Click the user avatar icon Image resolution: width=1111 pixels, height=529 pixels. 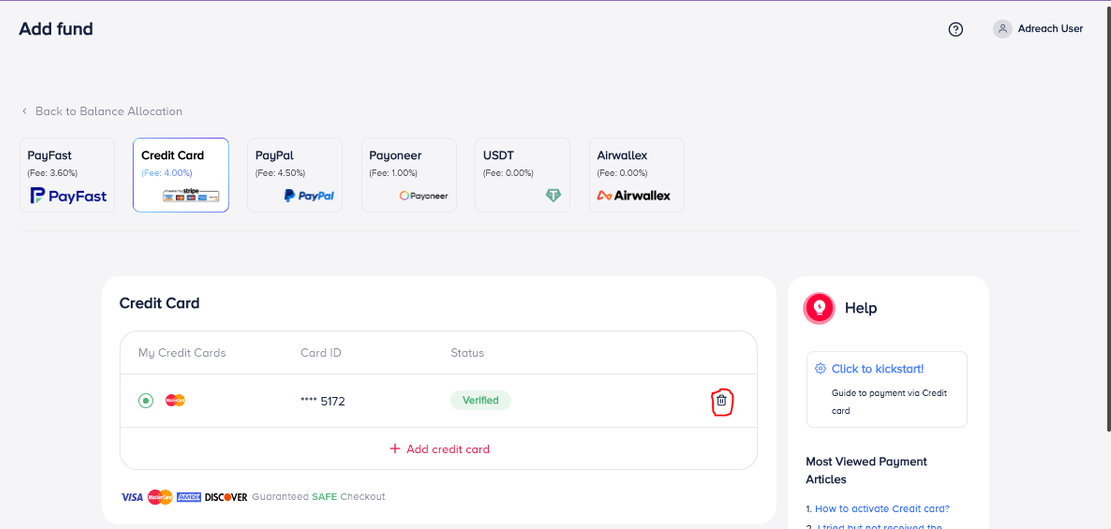(x=1002, y=29)
